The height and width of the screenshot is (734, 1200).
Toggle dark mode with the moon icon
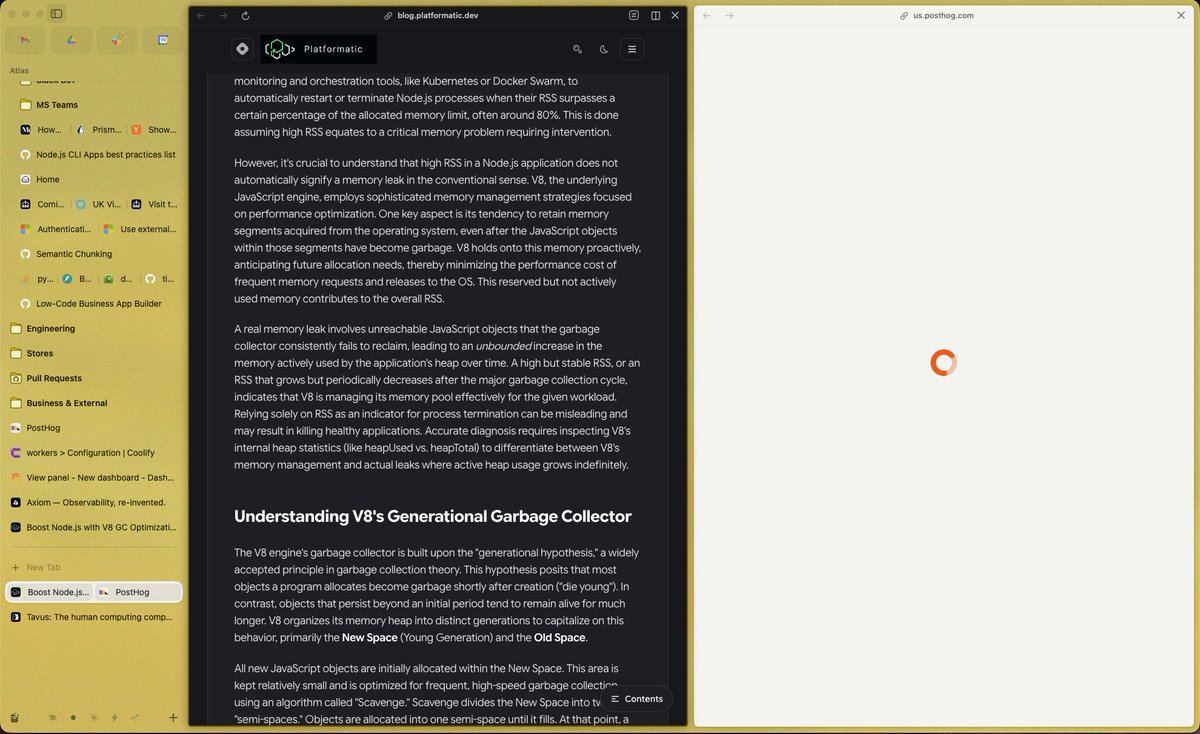604,49
